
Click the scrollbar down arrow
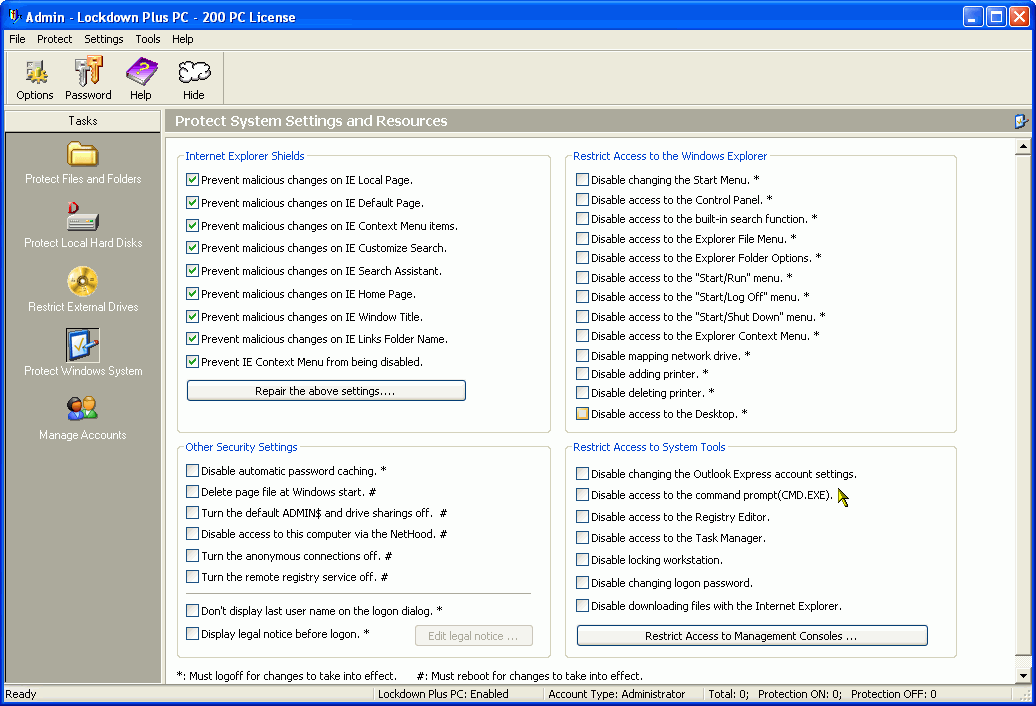click(1023, 675)
